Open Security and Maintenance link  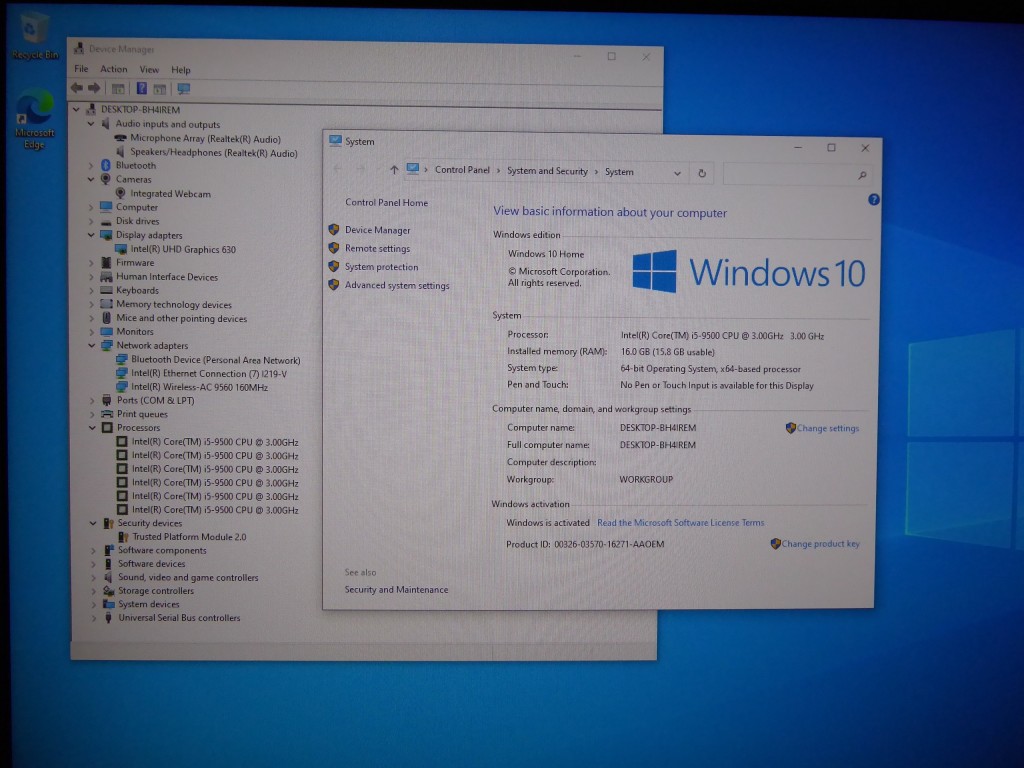click(396, 590)
